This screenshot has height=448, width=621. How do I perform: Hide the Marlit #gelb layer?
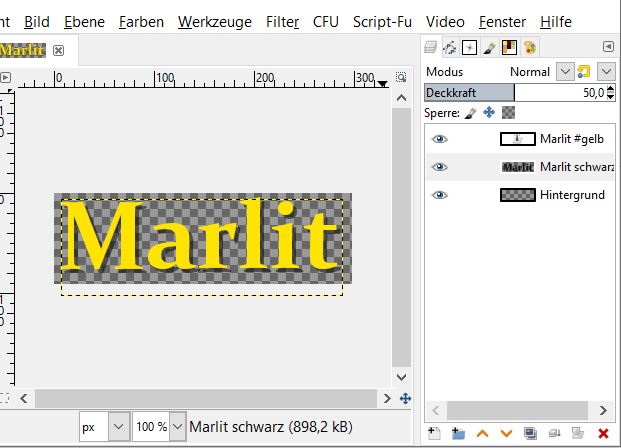pyautogui.click(x=438, y=140)
